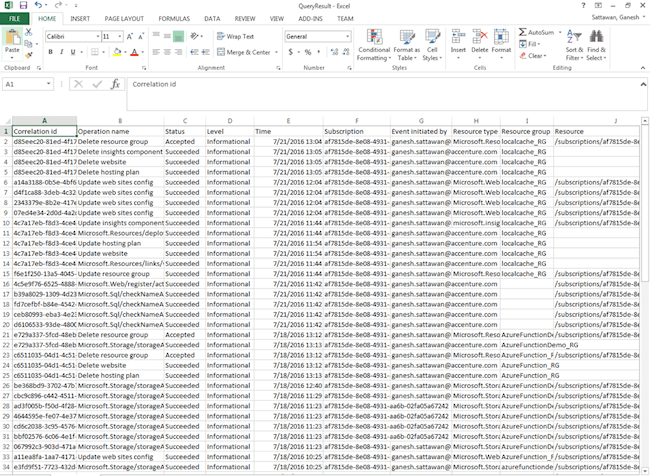Screen dimensions: 650x476
Task: Click Excel Help question mark icon
Action: coord(583,5)
